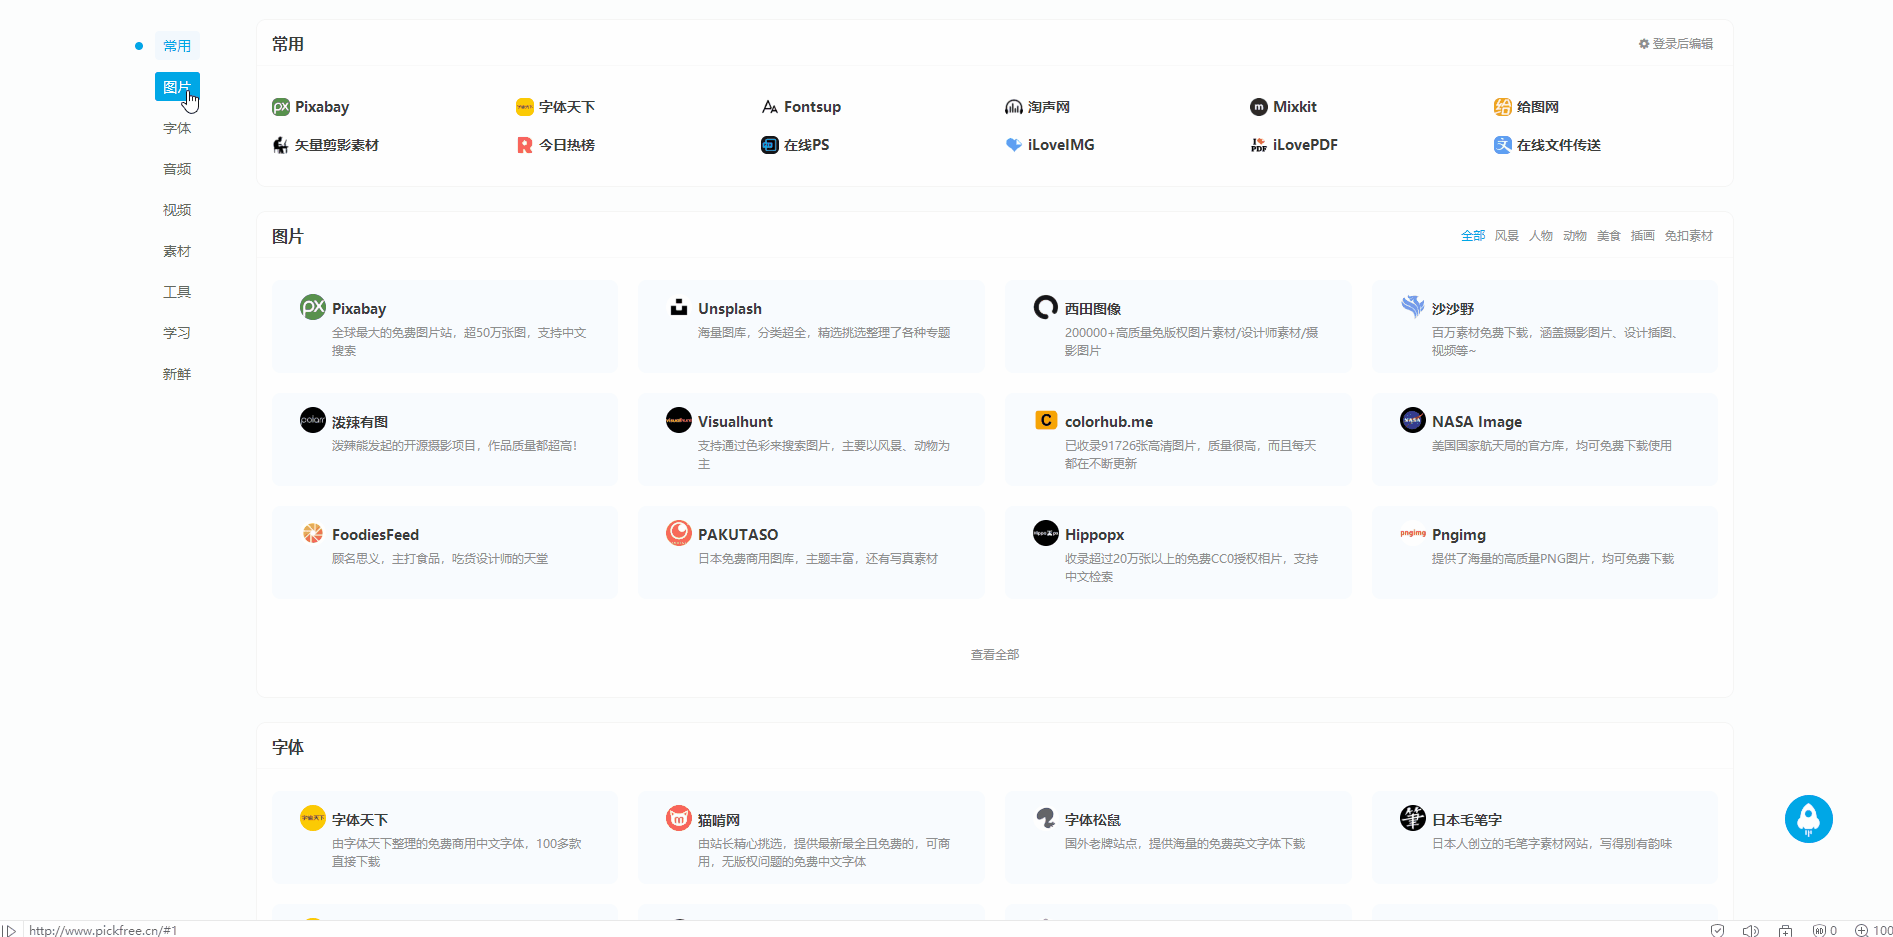
Task: Click the gear icon beside 登录后编辑
Action: tap(1642, 43)
